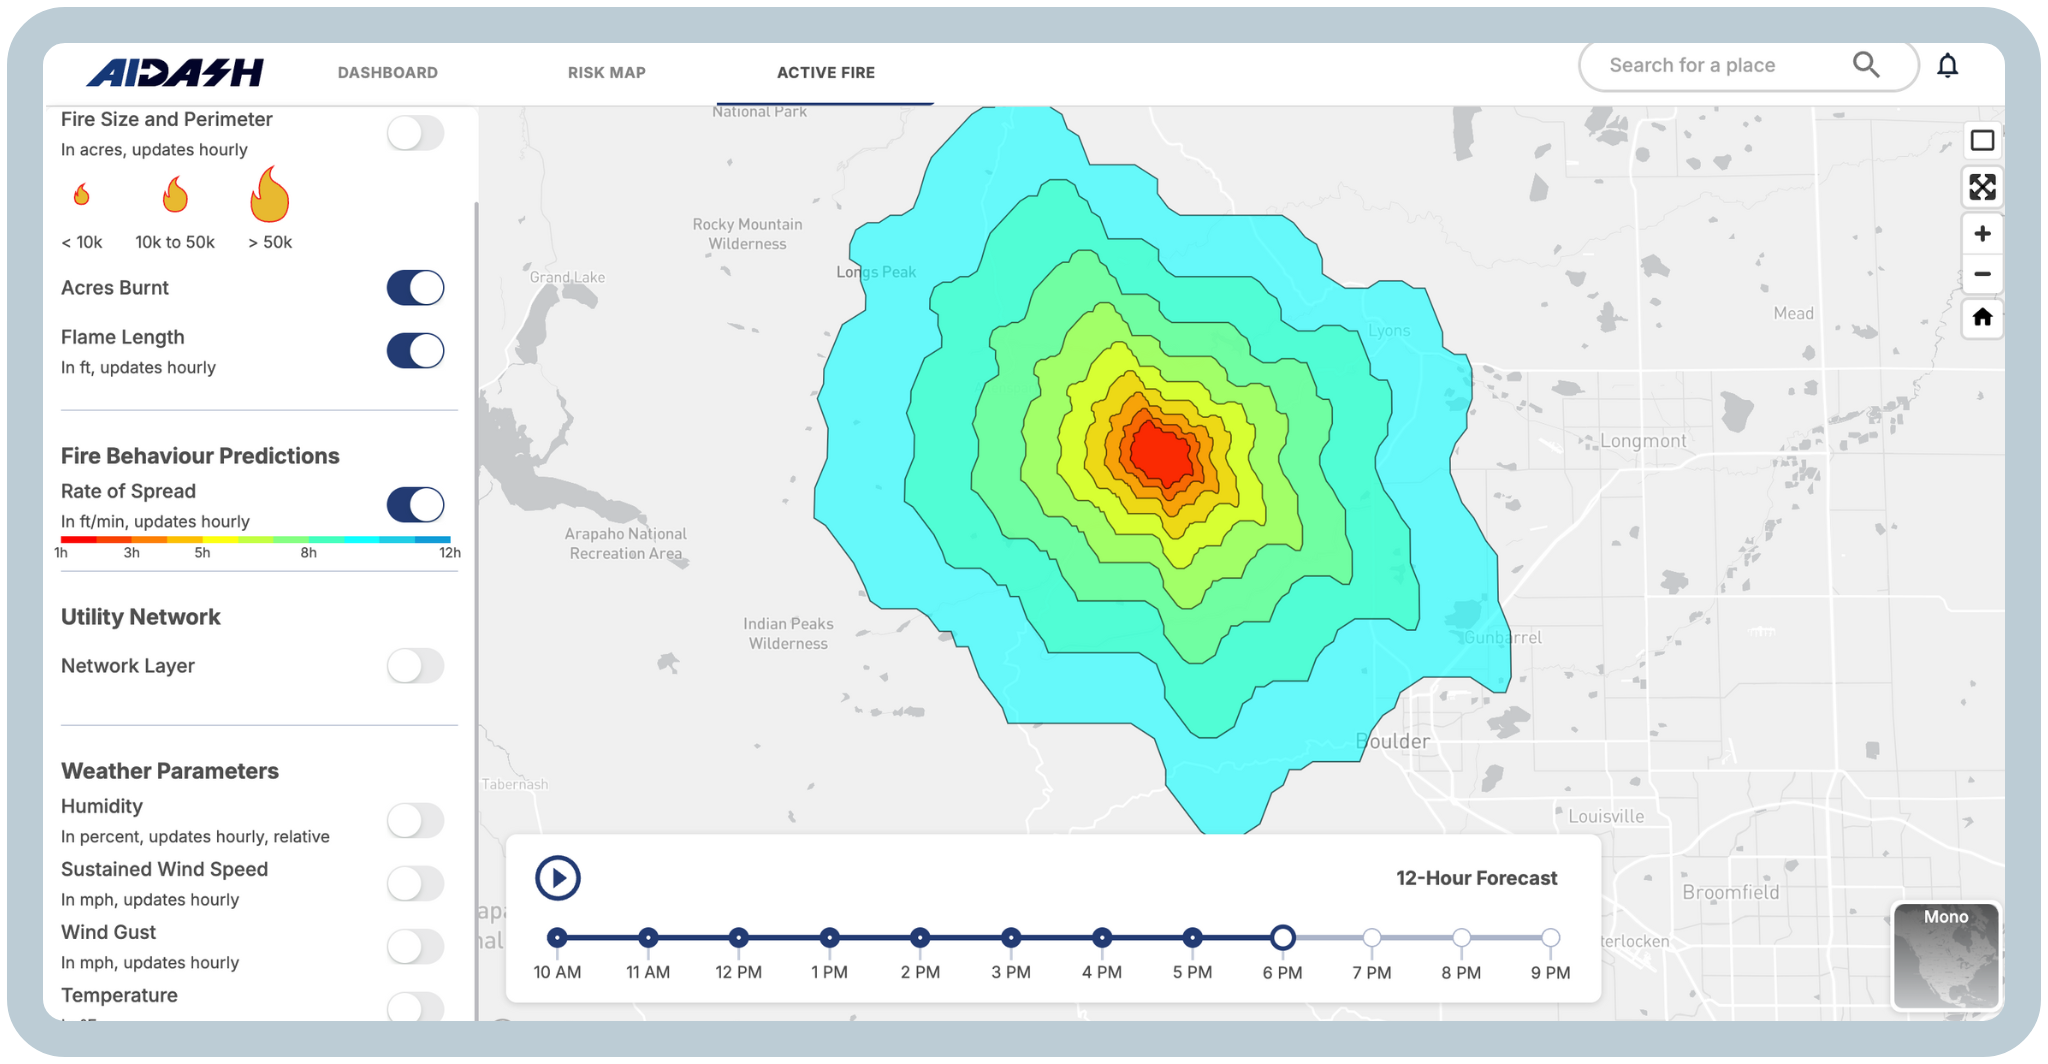
Task: Click the Indian Peaks Wilderness label
Action: click(x=788, y=634)
